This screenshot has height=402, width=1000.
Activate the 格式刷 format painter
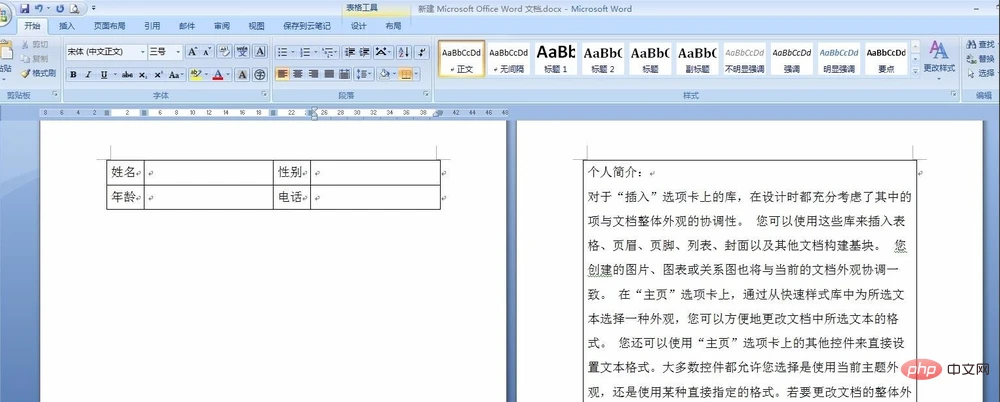(x=38, y=73)
